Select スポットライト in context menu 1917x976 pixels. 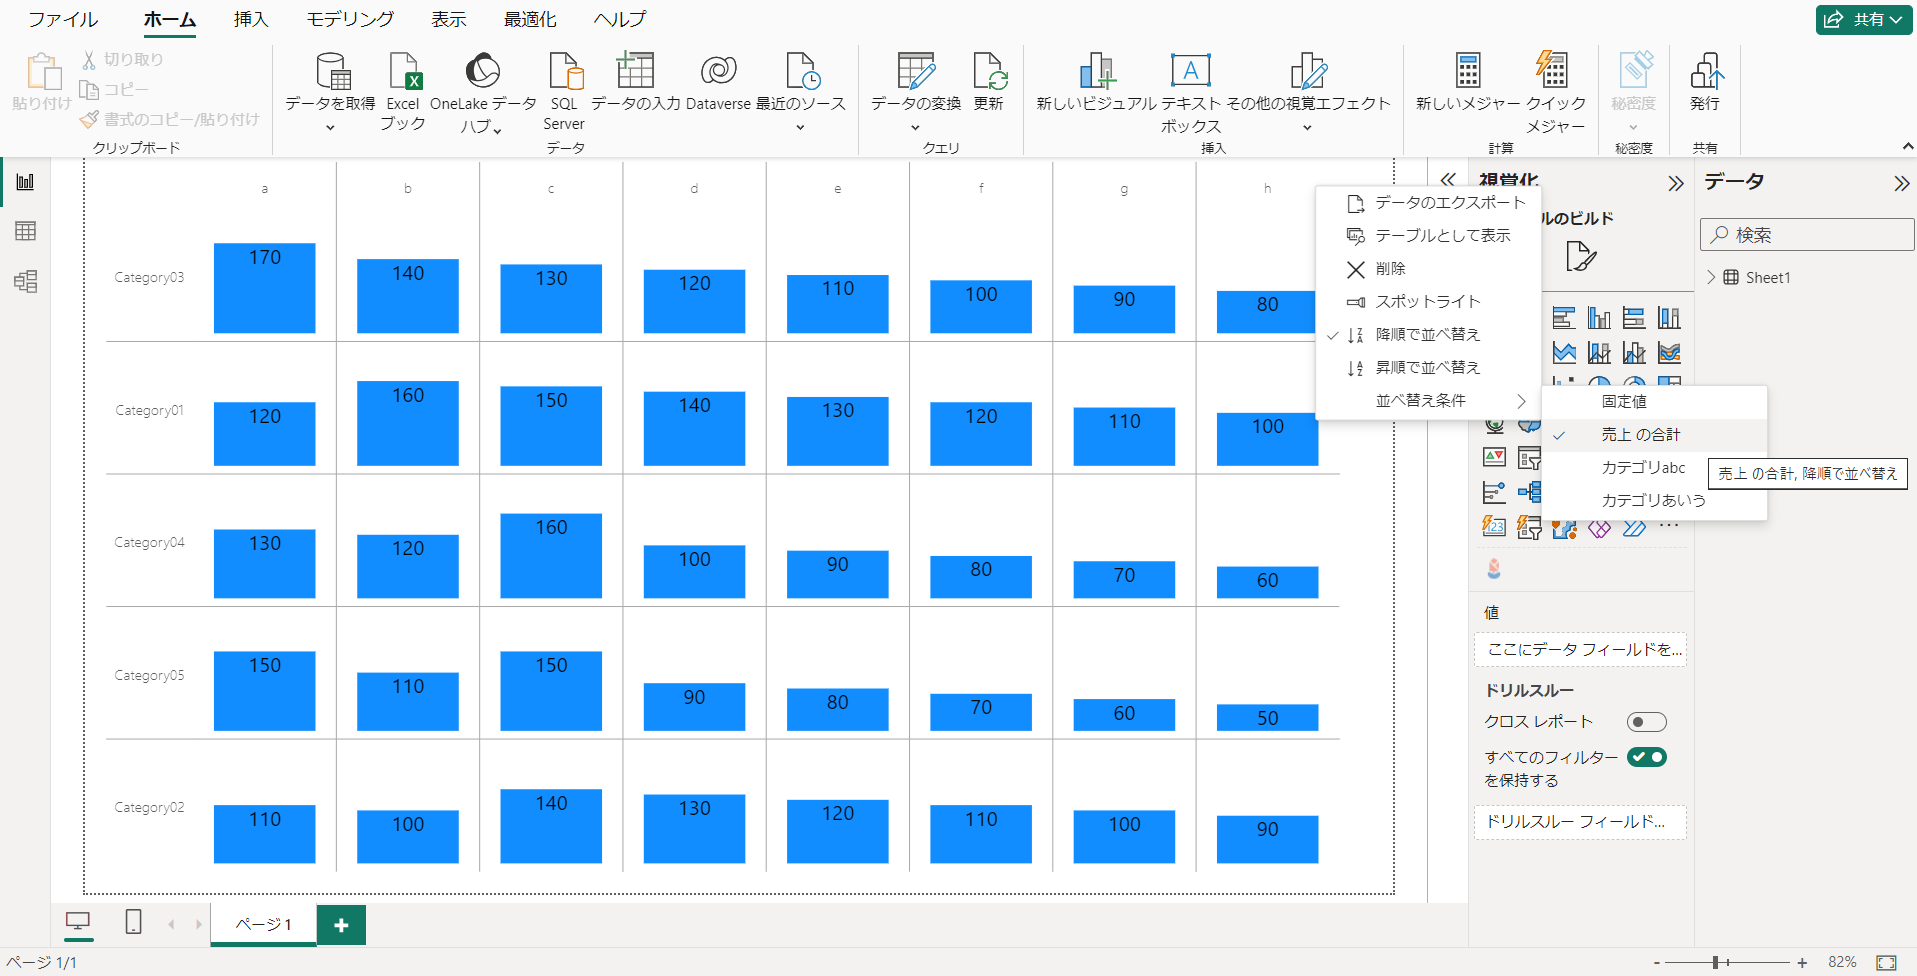(x=1428, y=301)
